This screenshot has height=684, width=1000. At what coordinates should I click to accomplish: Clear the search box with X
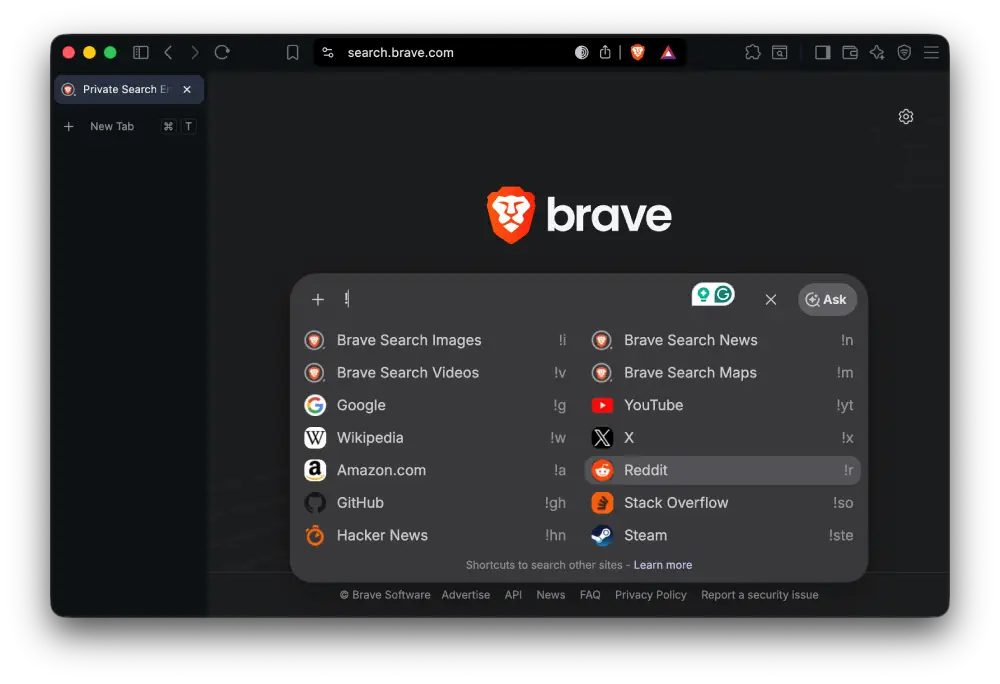click(770, 300)
